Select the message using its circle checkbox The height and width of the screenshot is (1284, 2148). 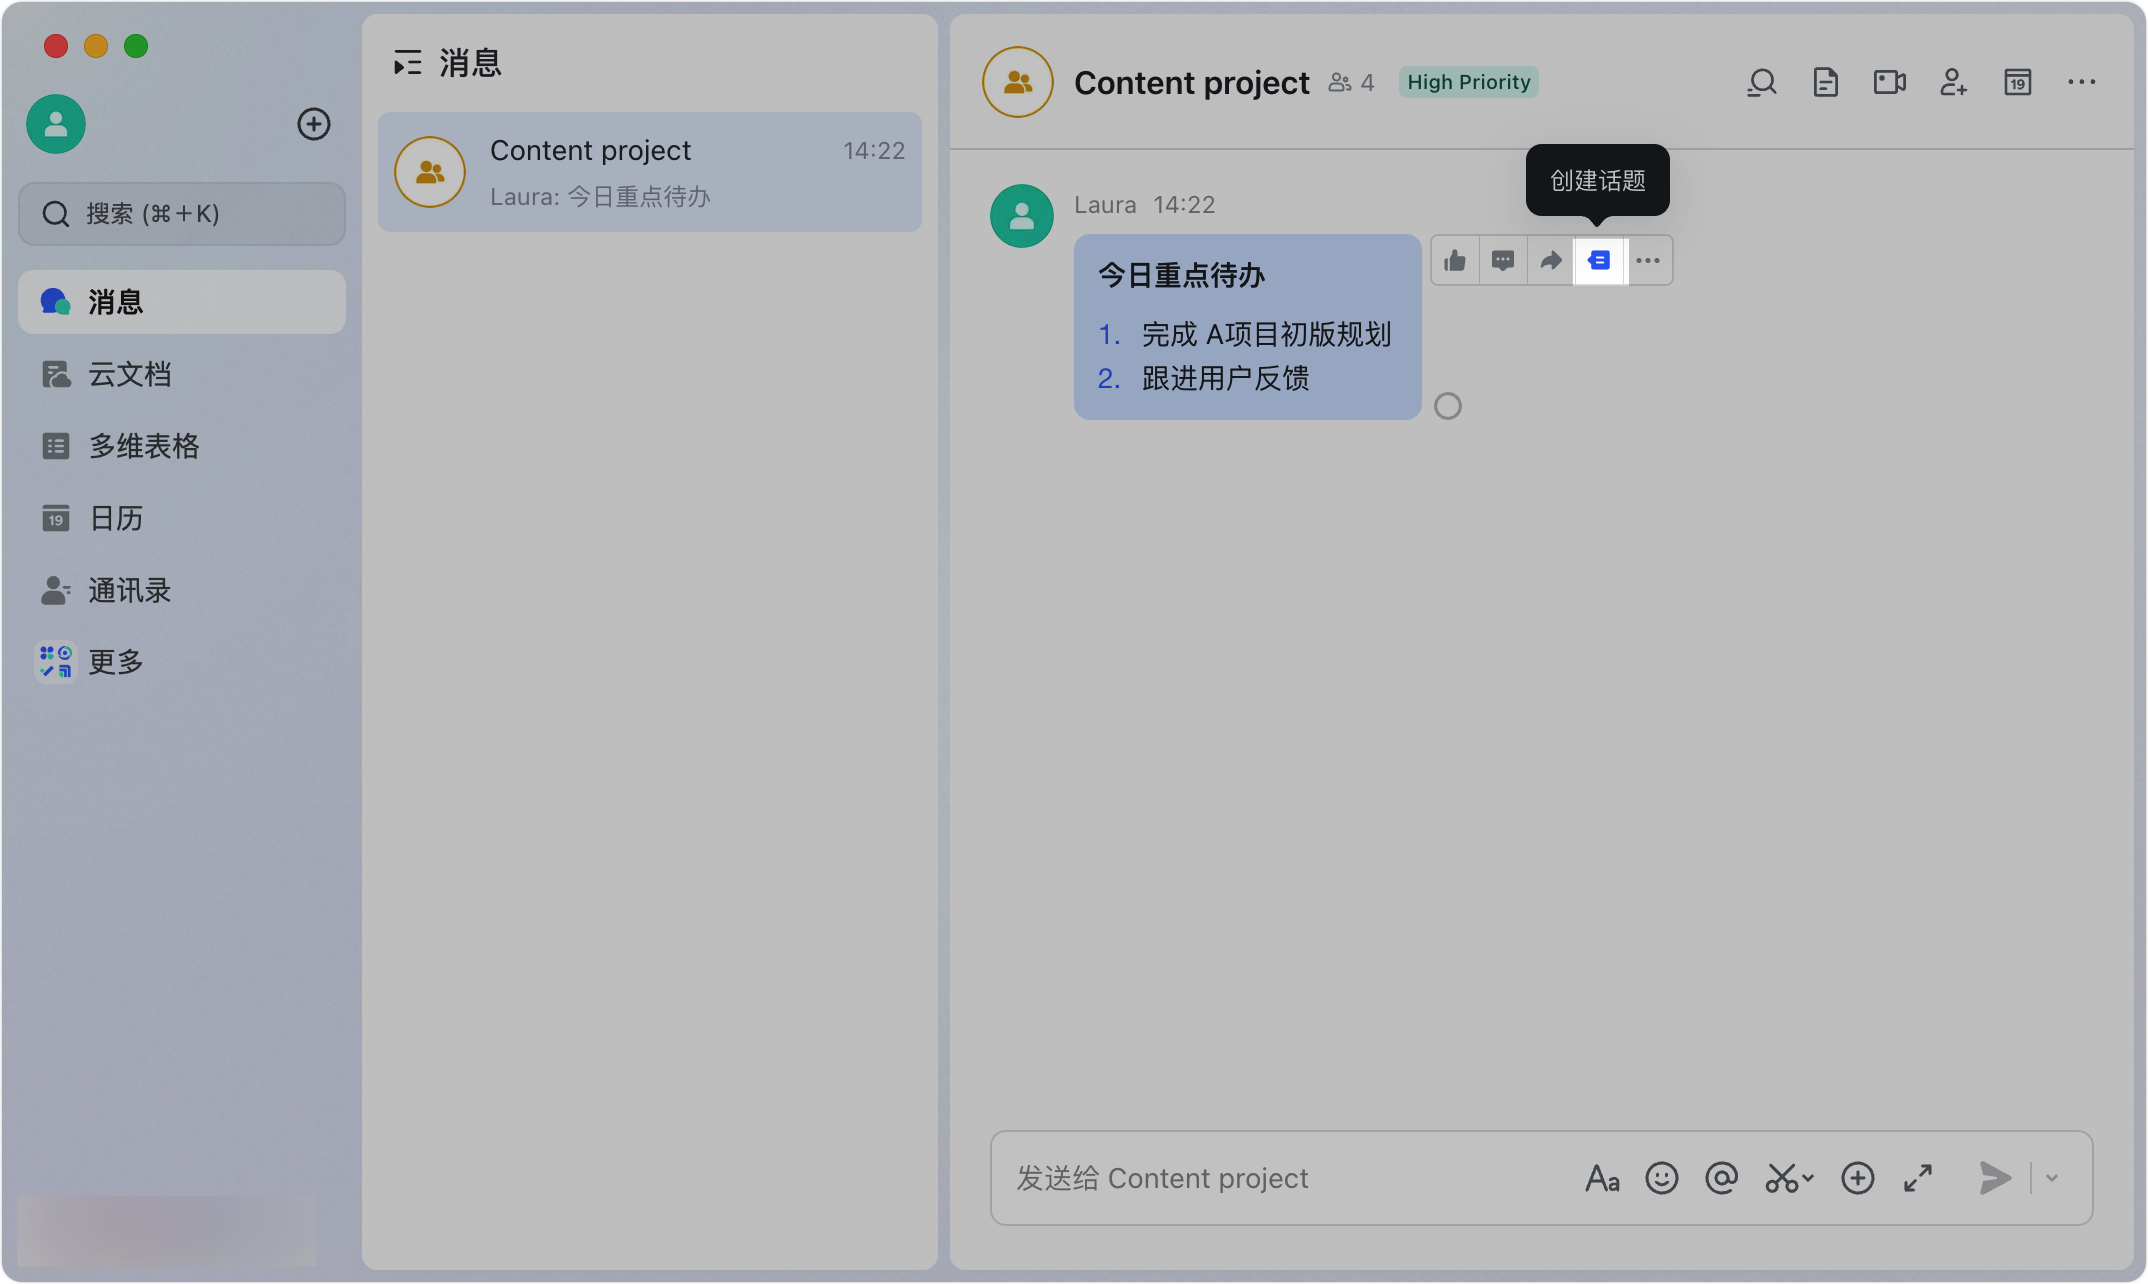click(1447, 406)
